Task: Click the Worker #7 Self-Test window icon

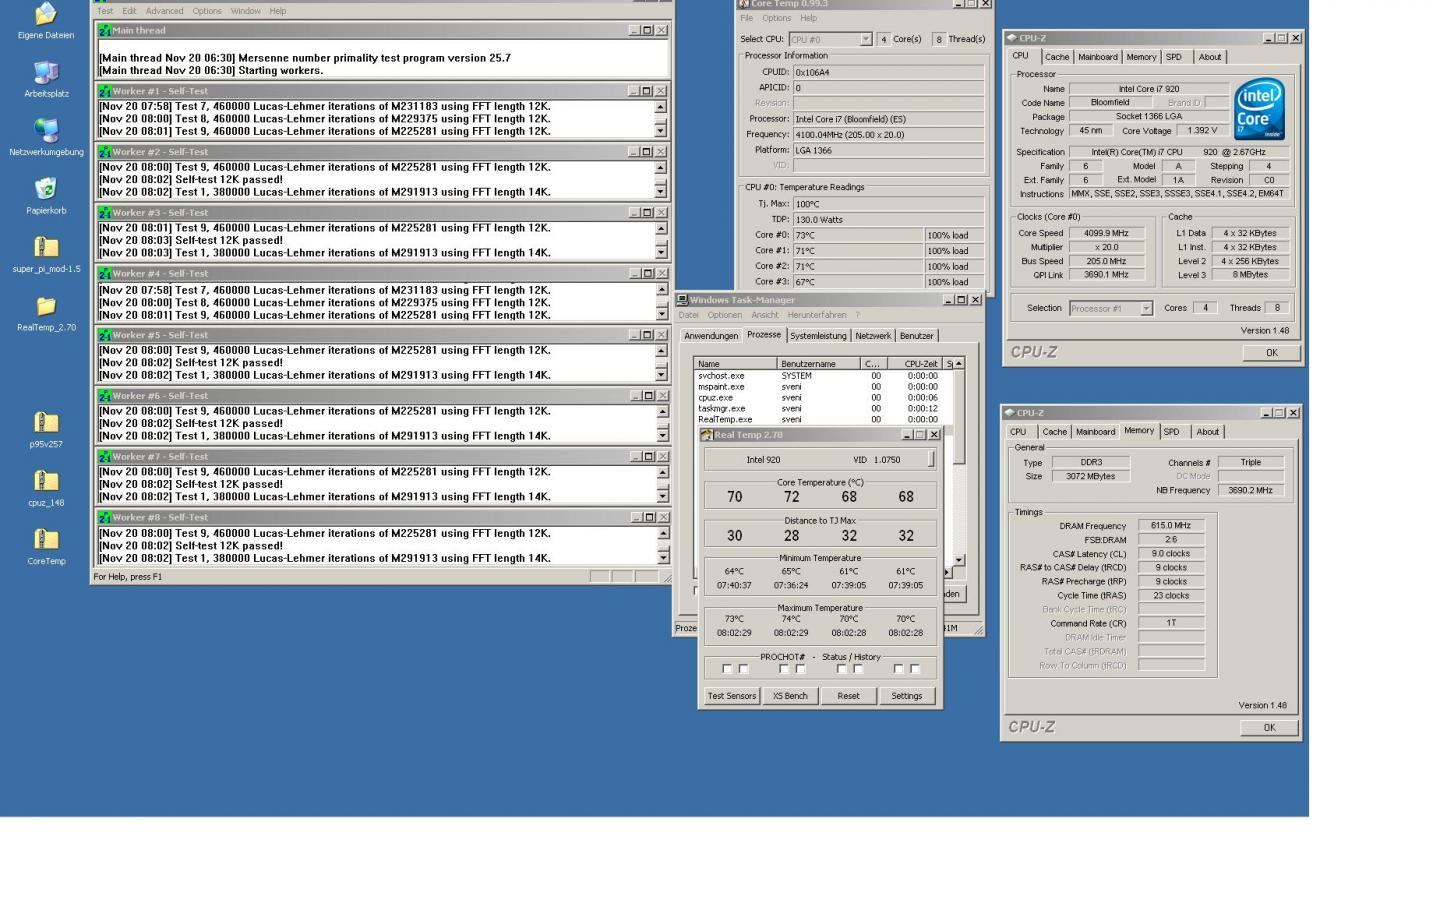Action: click(x=105, y=457)
